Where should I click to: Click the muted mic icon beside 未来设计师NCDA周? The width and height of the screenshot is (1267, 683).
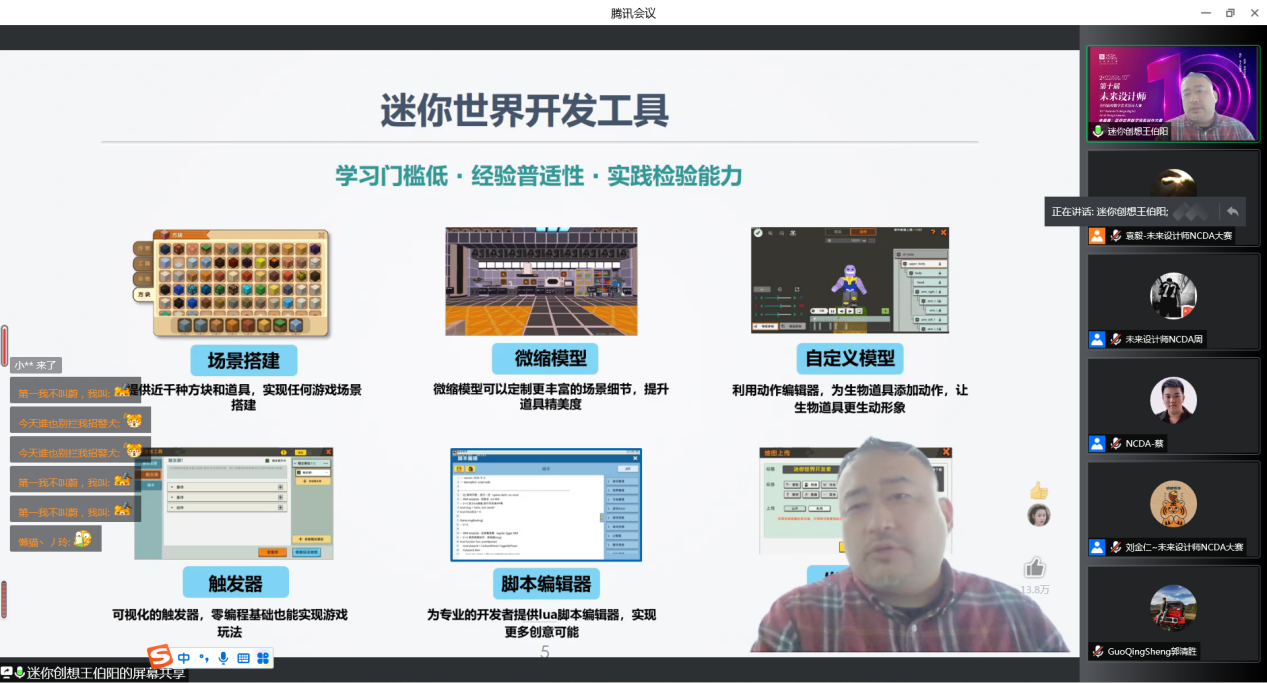[x=1115, y=339]
